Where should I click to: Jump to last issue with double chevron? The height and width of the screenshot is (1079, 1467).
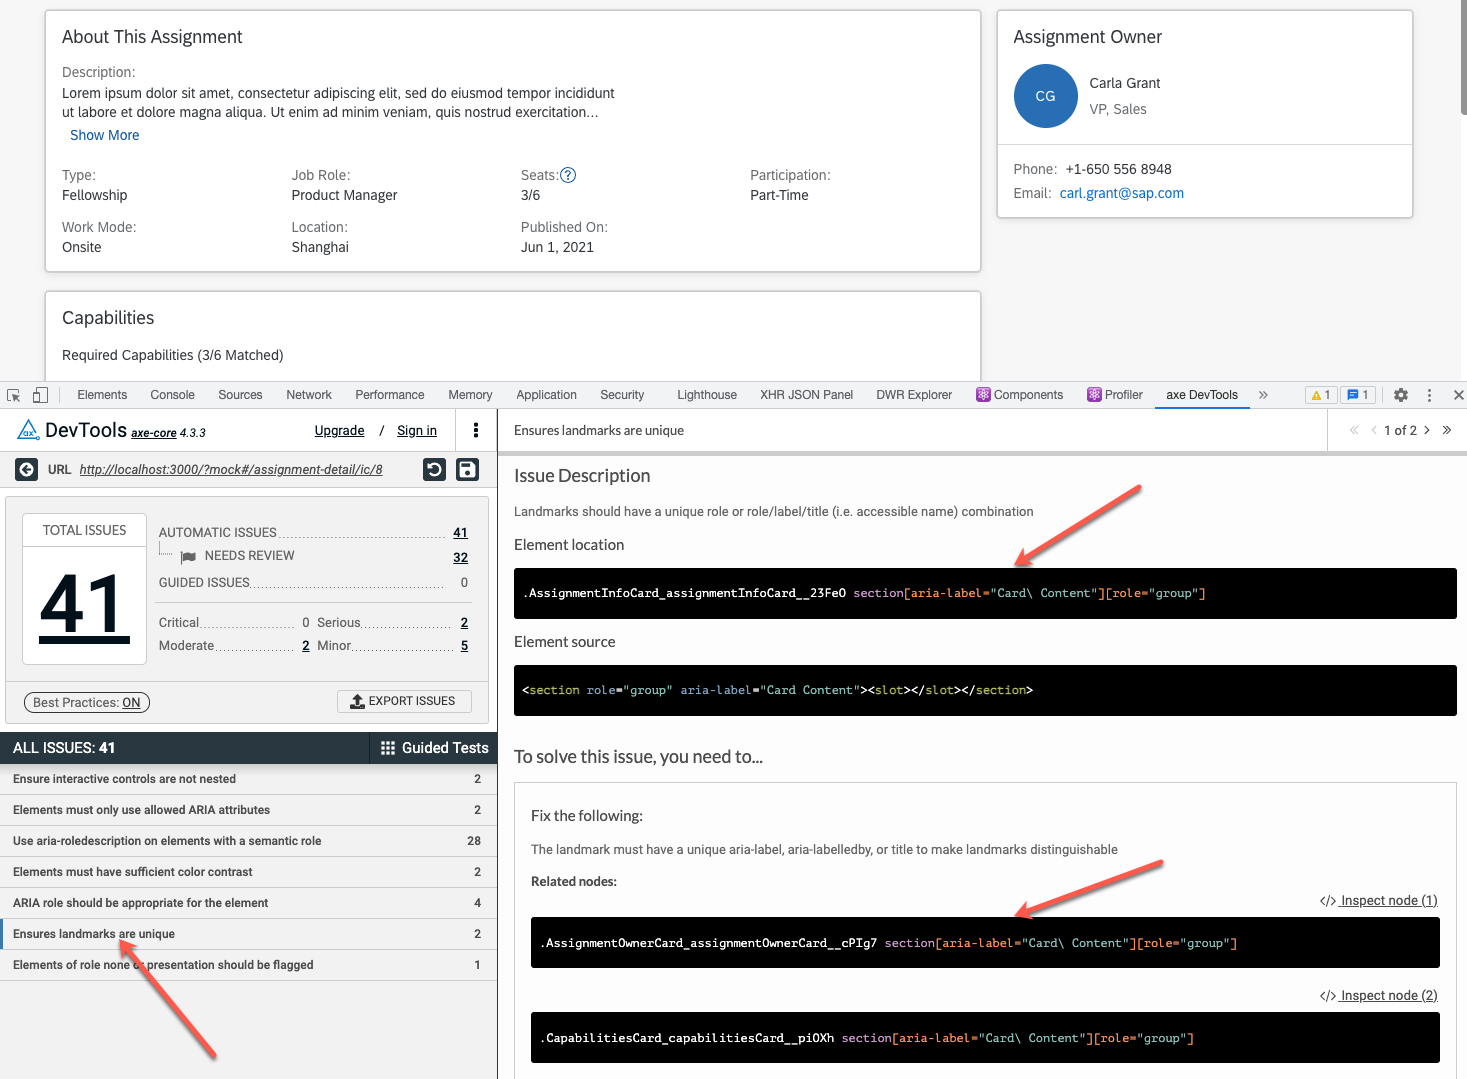pos(1446,430)
